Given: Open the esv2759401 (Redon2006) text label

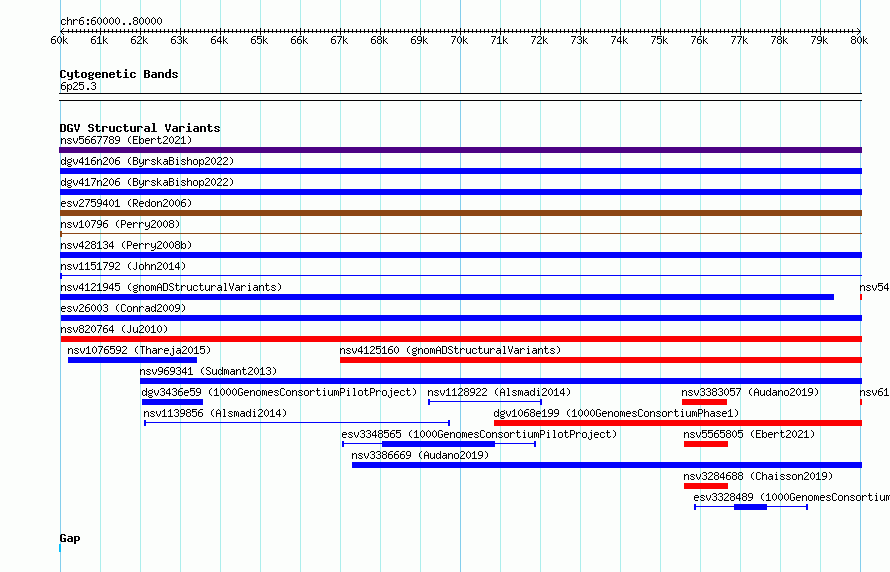Looking at the screenshot, I should tap(126, 203).
